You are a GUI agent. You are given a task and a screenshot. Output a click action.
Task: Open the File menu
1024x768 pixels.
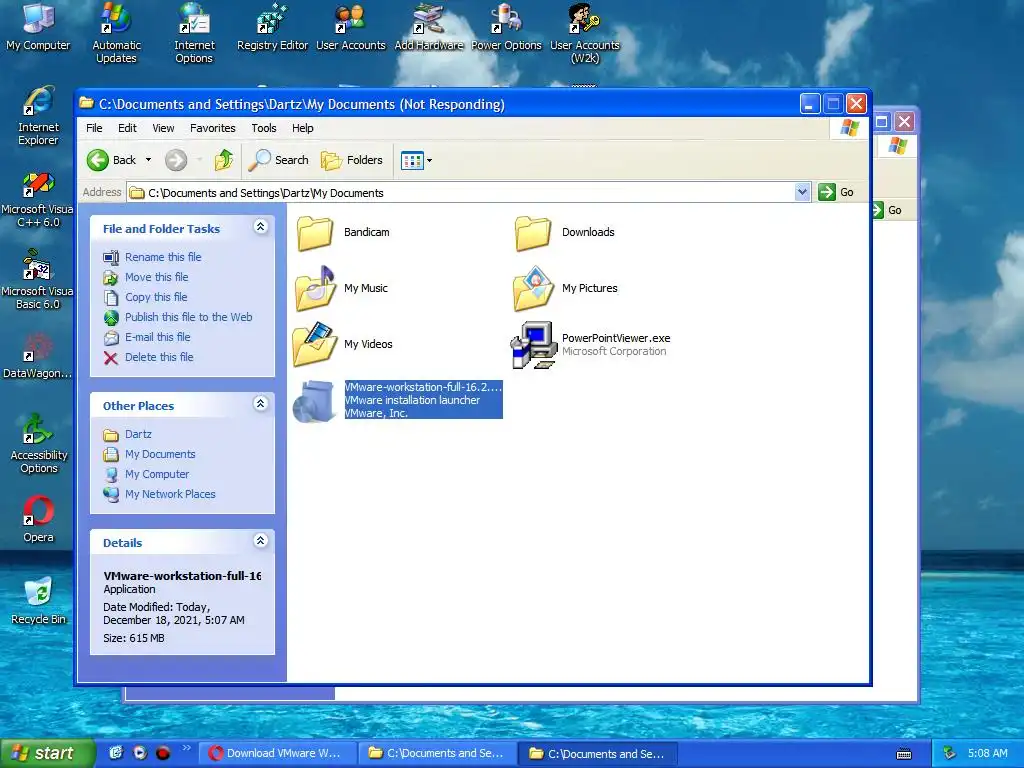(x=94, y=128)
